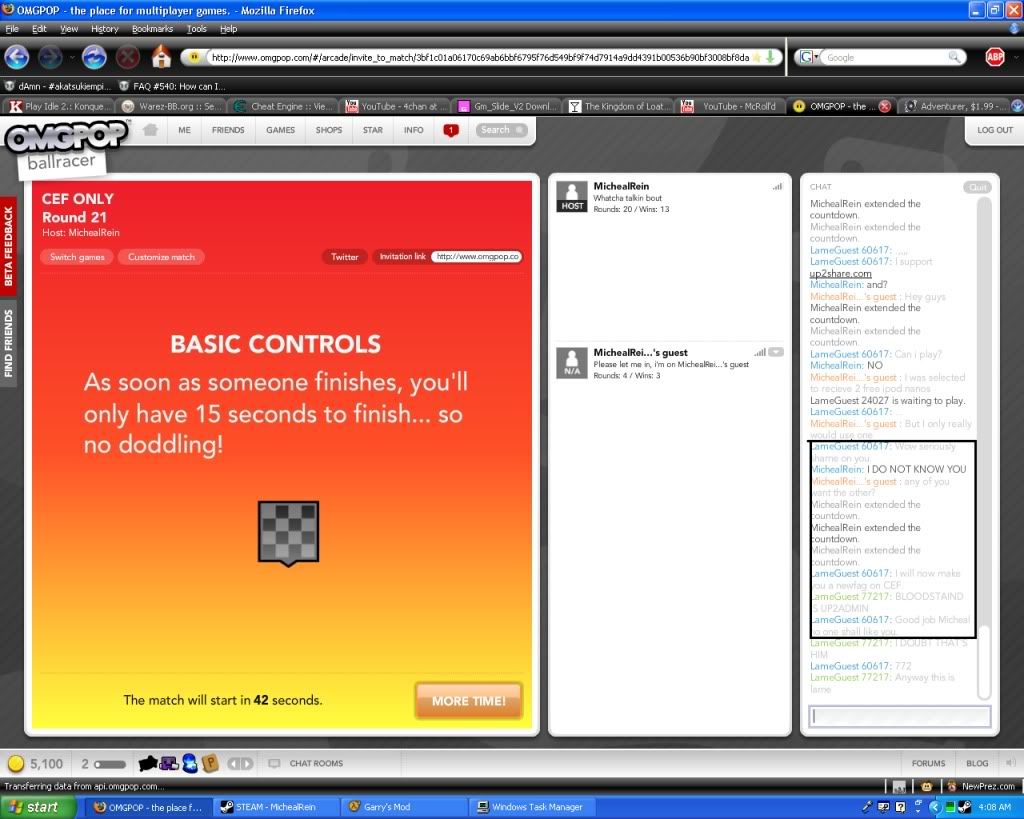Click the OMGPOP home icon

click(150, 130)
